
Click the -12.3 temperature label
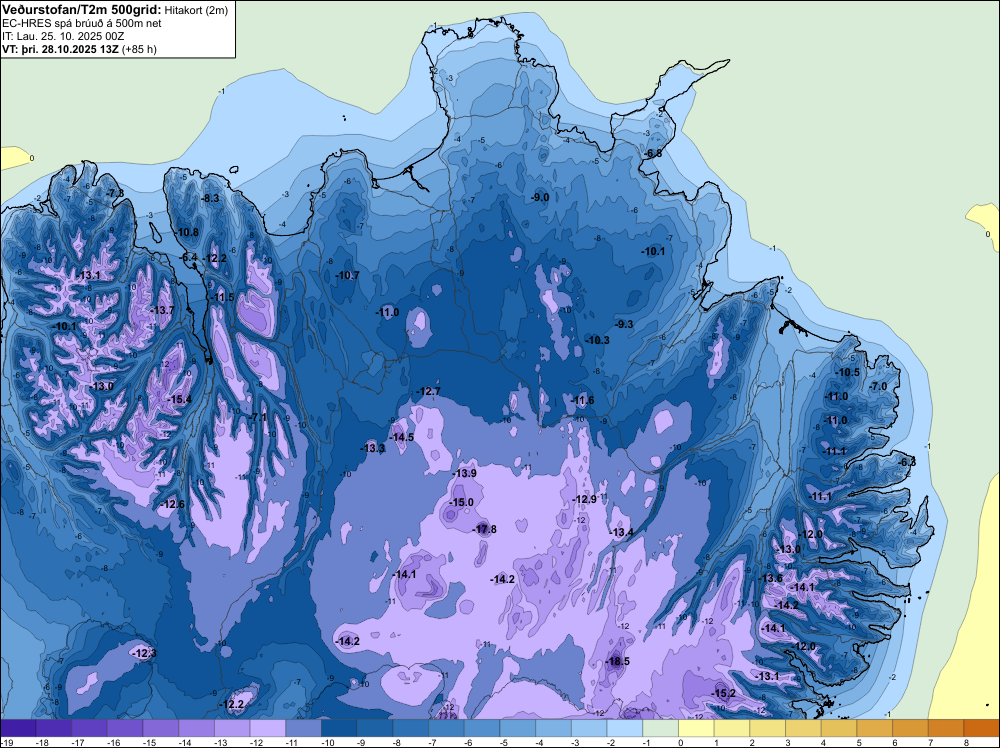click(x=144, y=653)
